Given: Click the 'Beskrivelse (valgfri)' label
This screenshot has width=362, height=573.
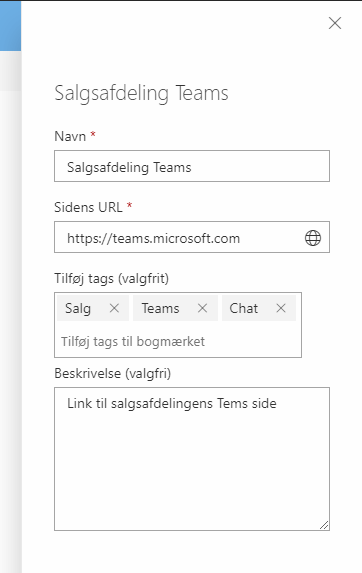Looking at the screenshot, I should [x=113, y=373].
